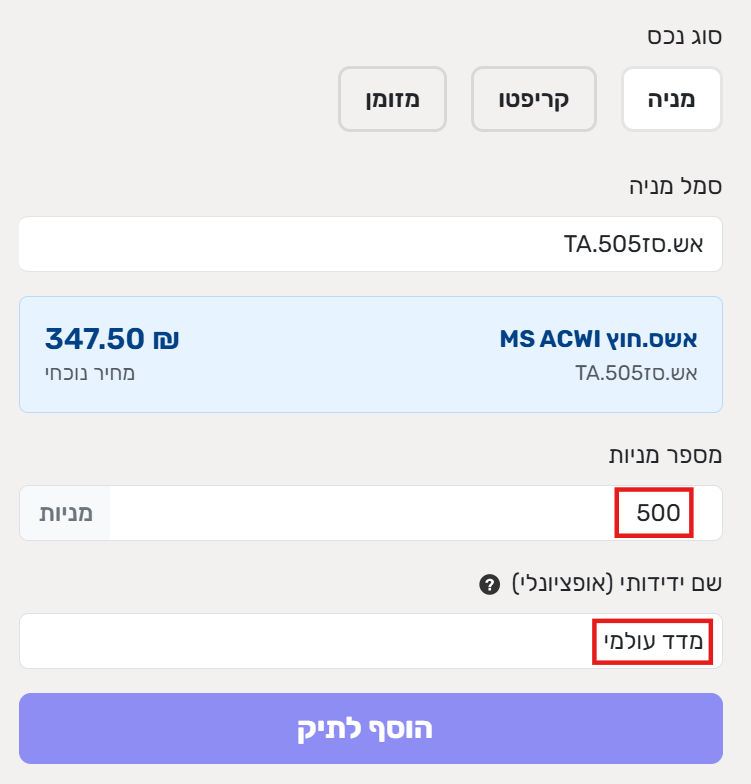Click the סוג נכס label
This screenshot has width=751, height=784.
(684, 37)
